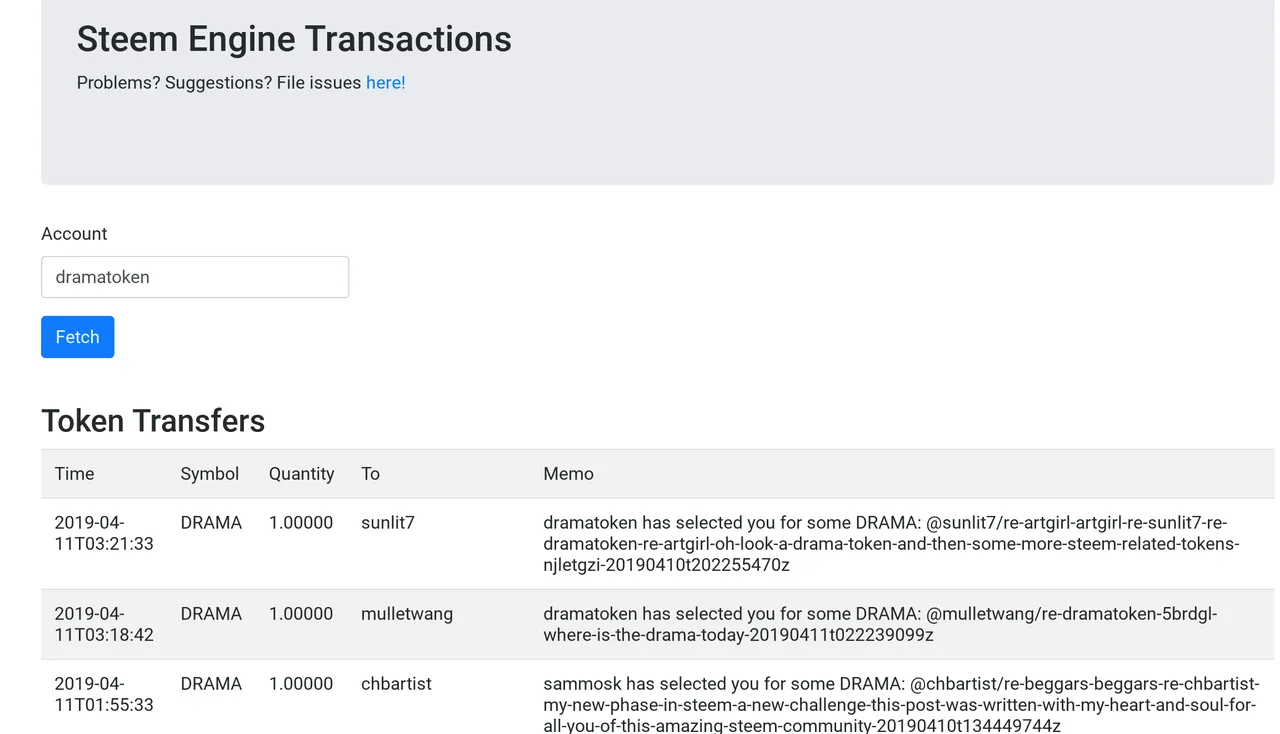Click the Quantity column header

301,474
